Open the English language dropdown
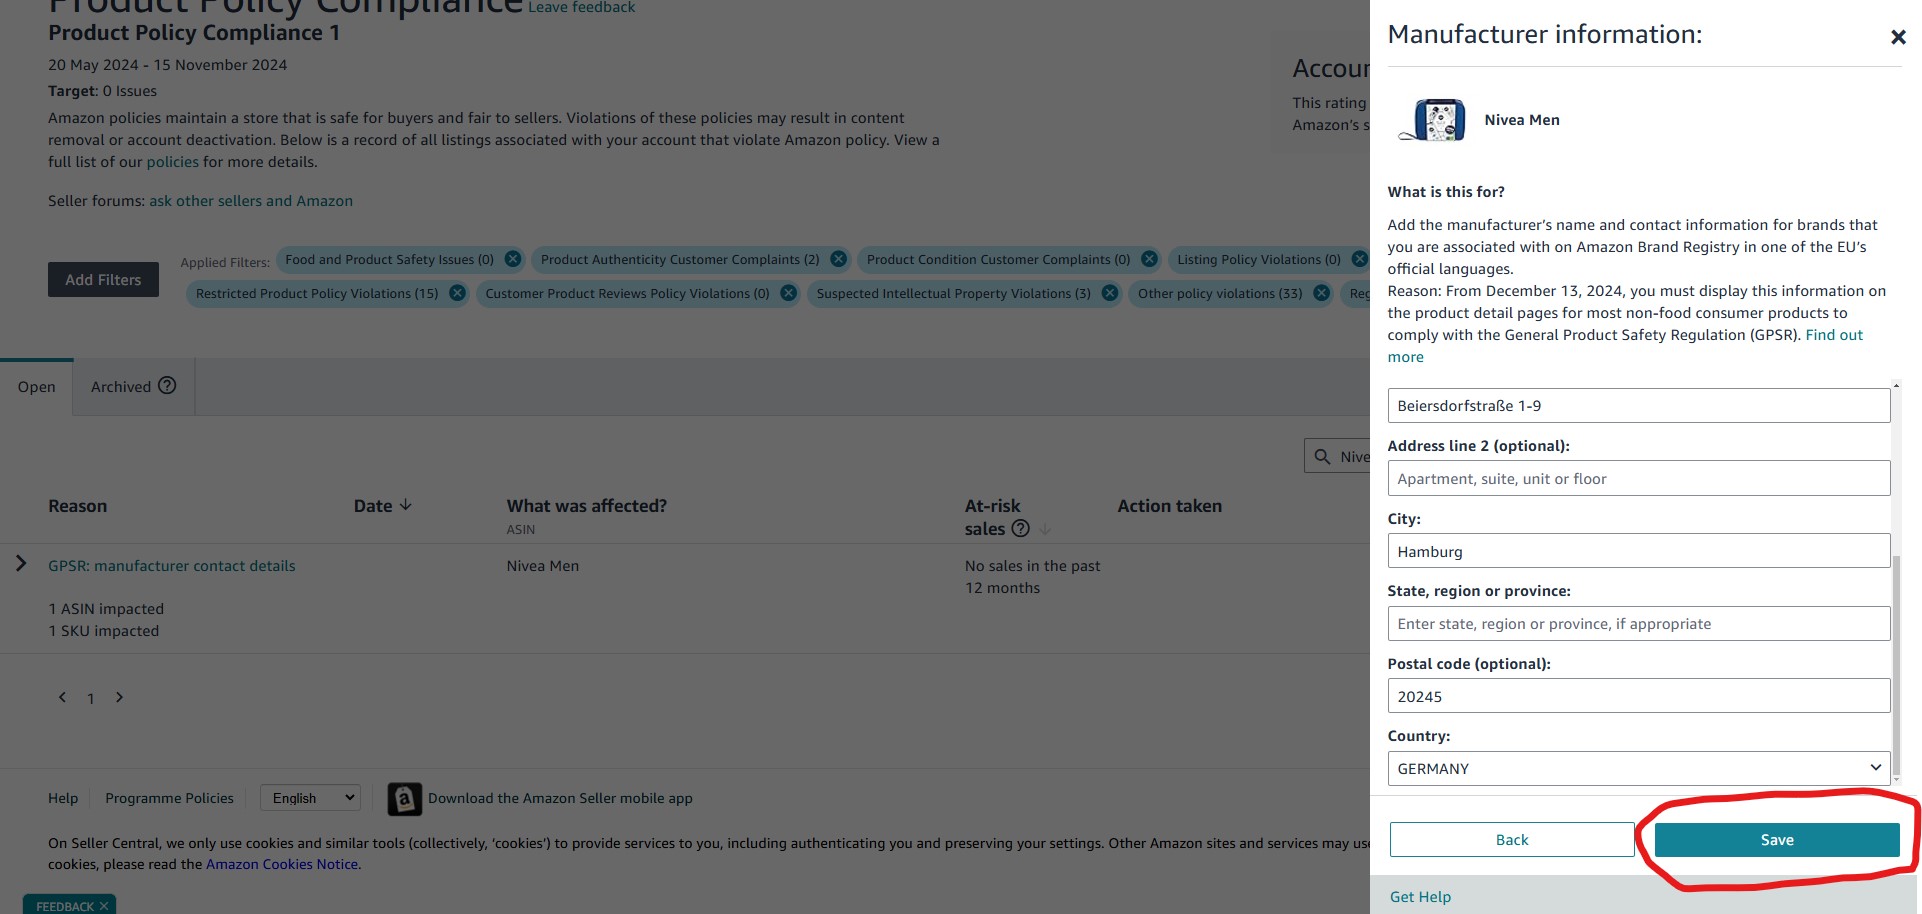Image resolution: width=1922 pixels, height=914 pixels. coord(310,798)
